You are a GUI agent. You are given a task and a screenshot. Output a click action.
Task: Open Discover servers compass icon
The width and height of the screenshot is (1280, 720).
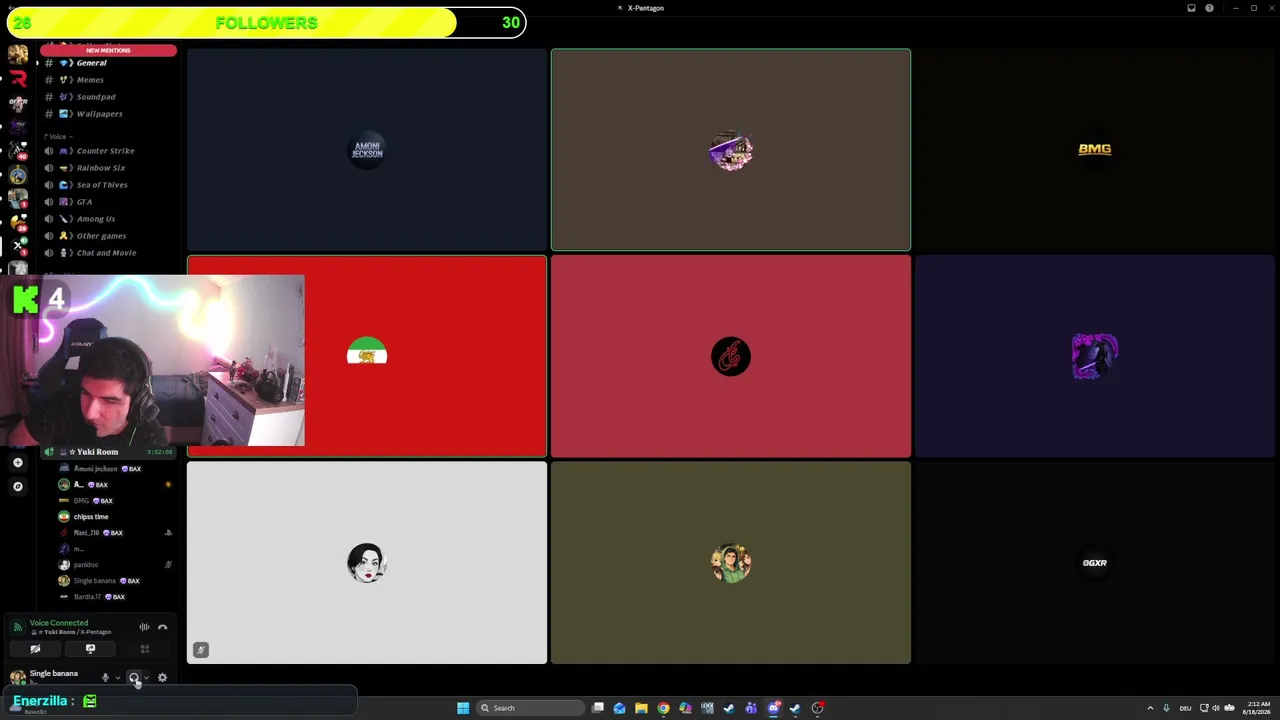[x=17, y=486]
